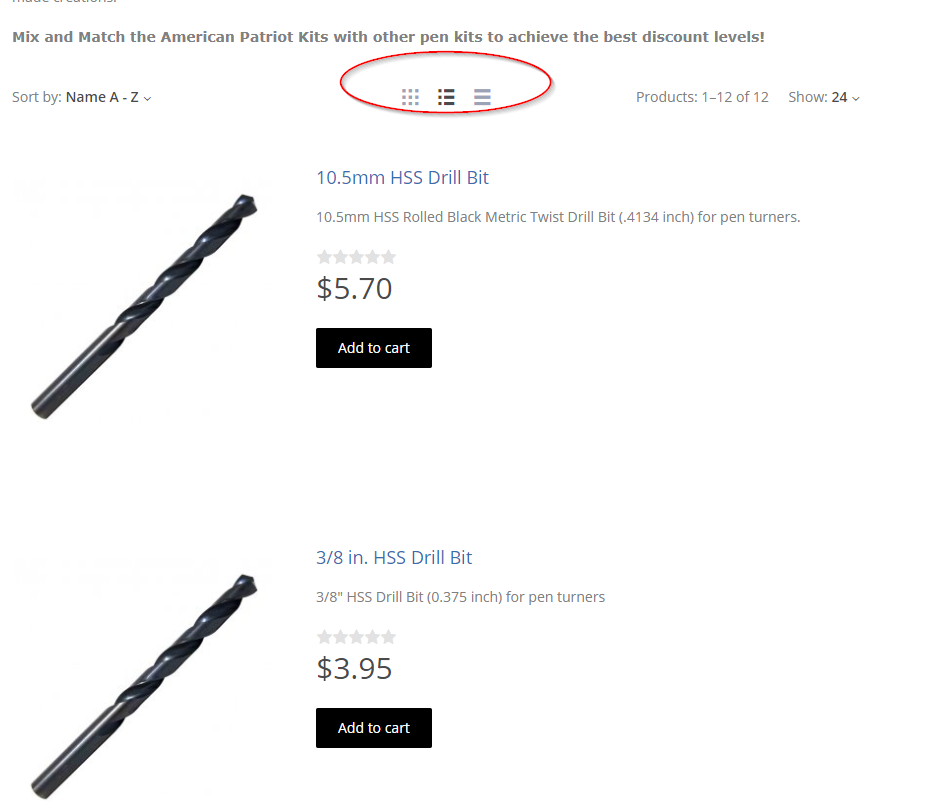The height and width of the screenshot is (801, 929).
Task: Click the $3.95 price
Action: point(354,669)
